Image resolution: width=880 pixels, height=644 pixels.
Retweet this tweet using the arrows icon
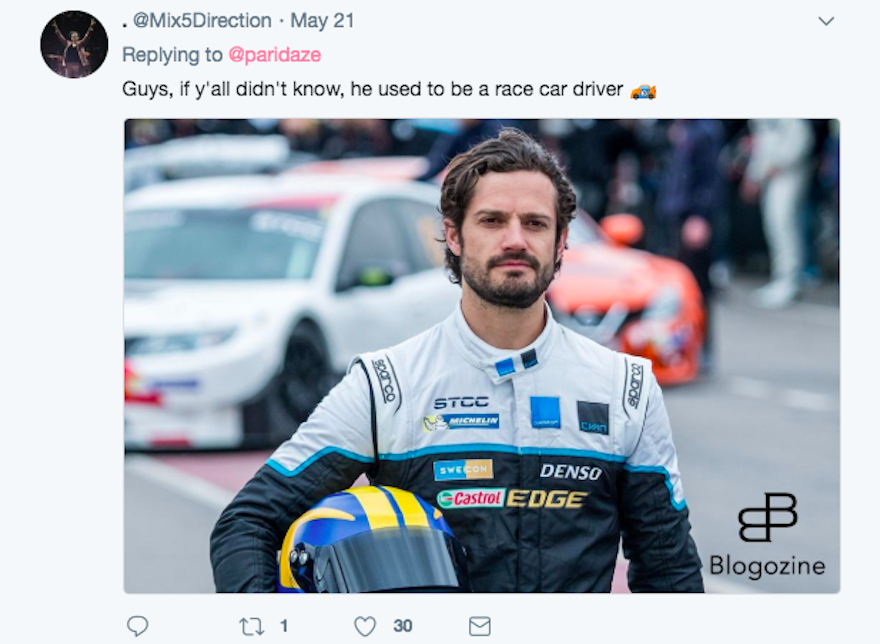251,626
